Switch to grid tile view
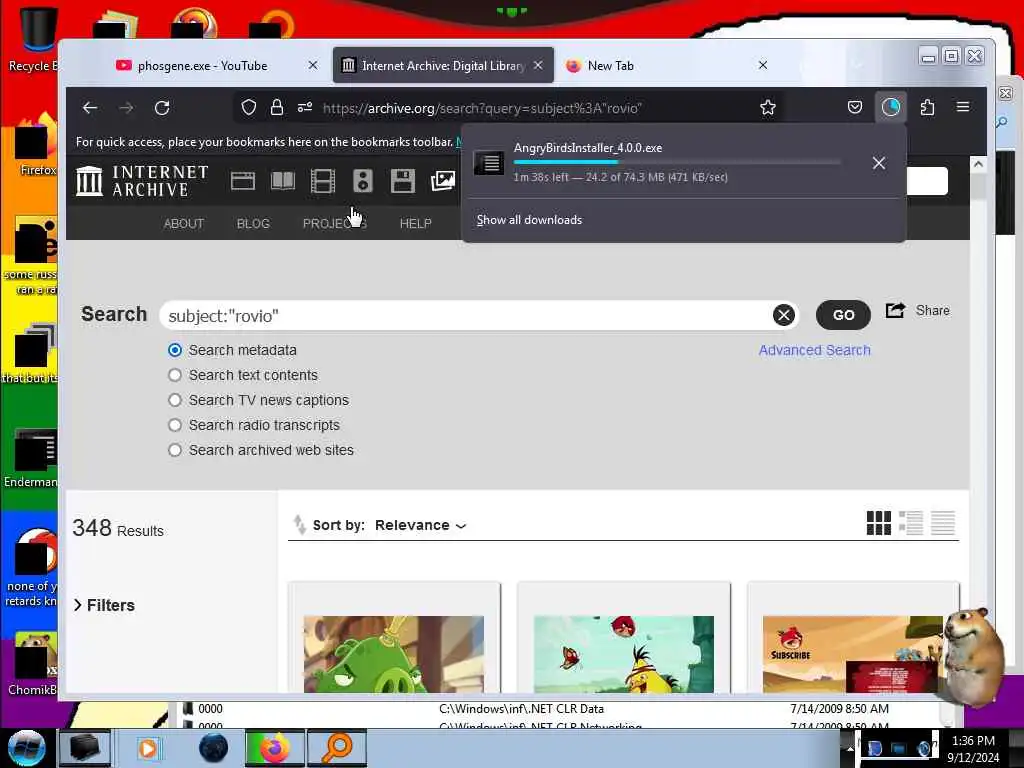 pyautogui.click(x=878, y=523)
